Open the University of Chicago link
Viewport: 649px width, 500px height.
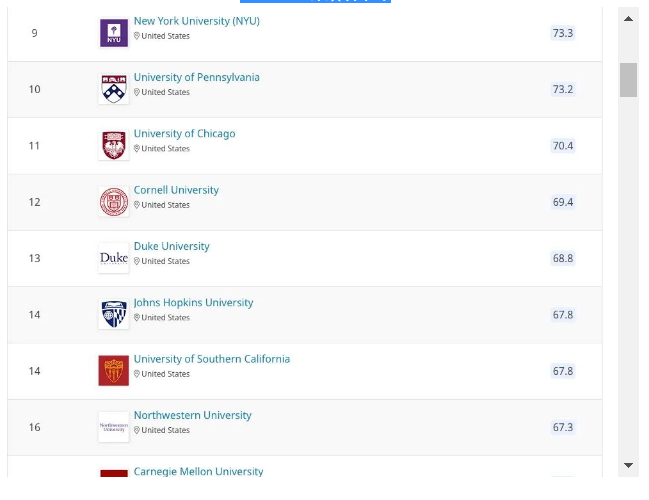tap(185, 134)
